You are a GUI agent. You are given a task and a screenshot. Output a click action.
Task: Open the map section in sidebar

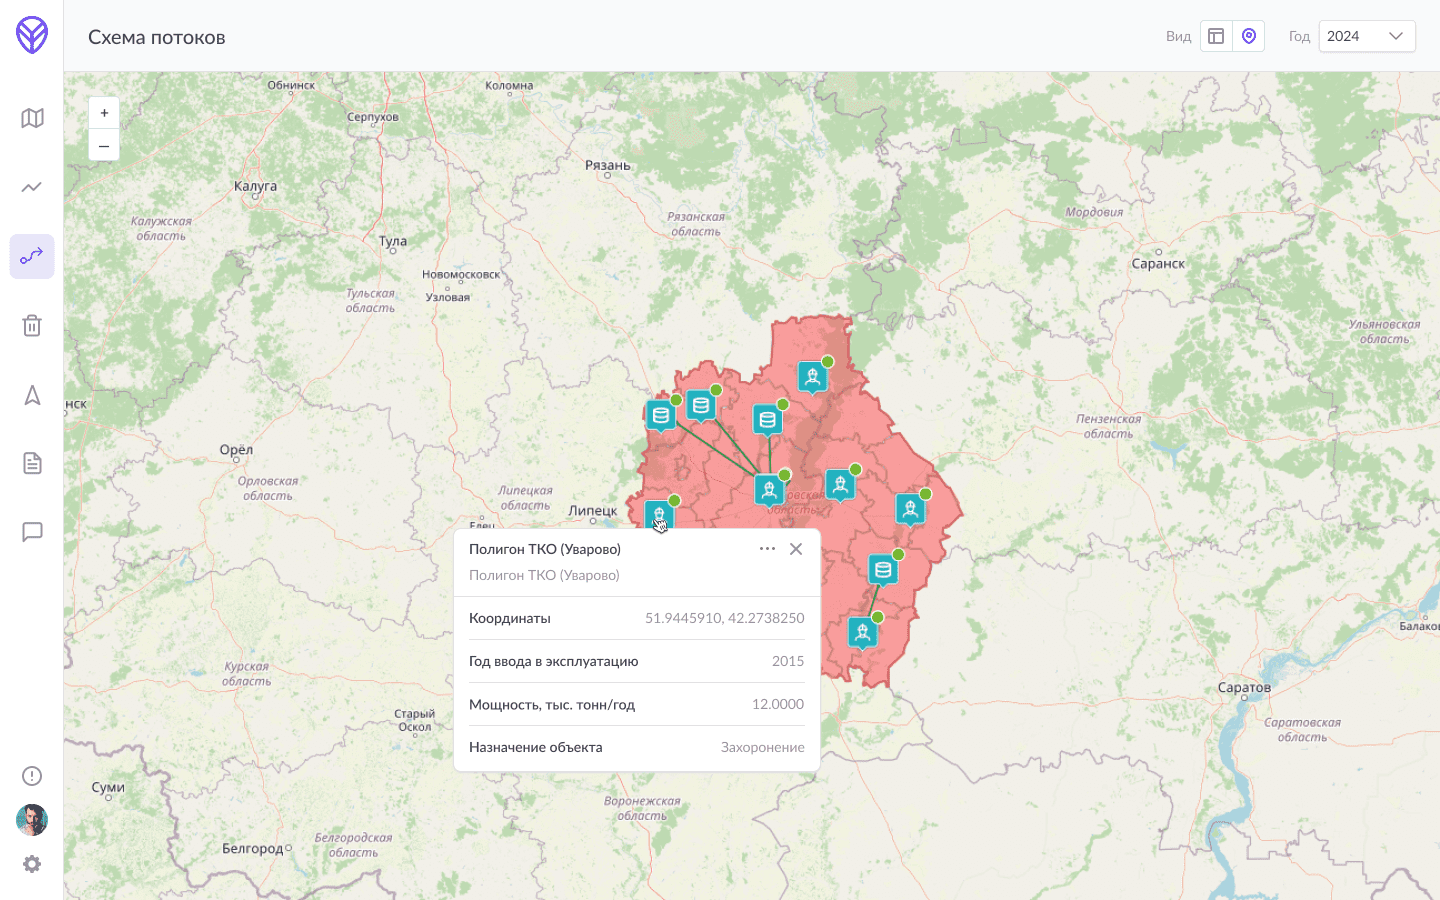32,118
